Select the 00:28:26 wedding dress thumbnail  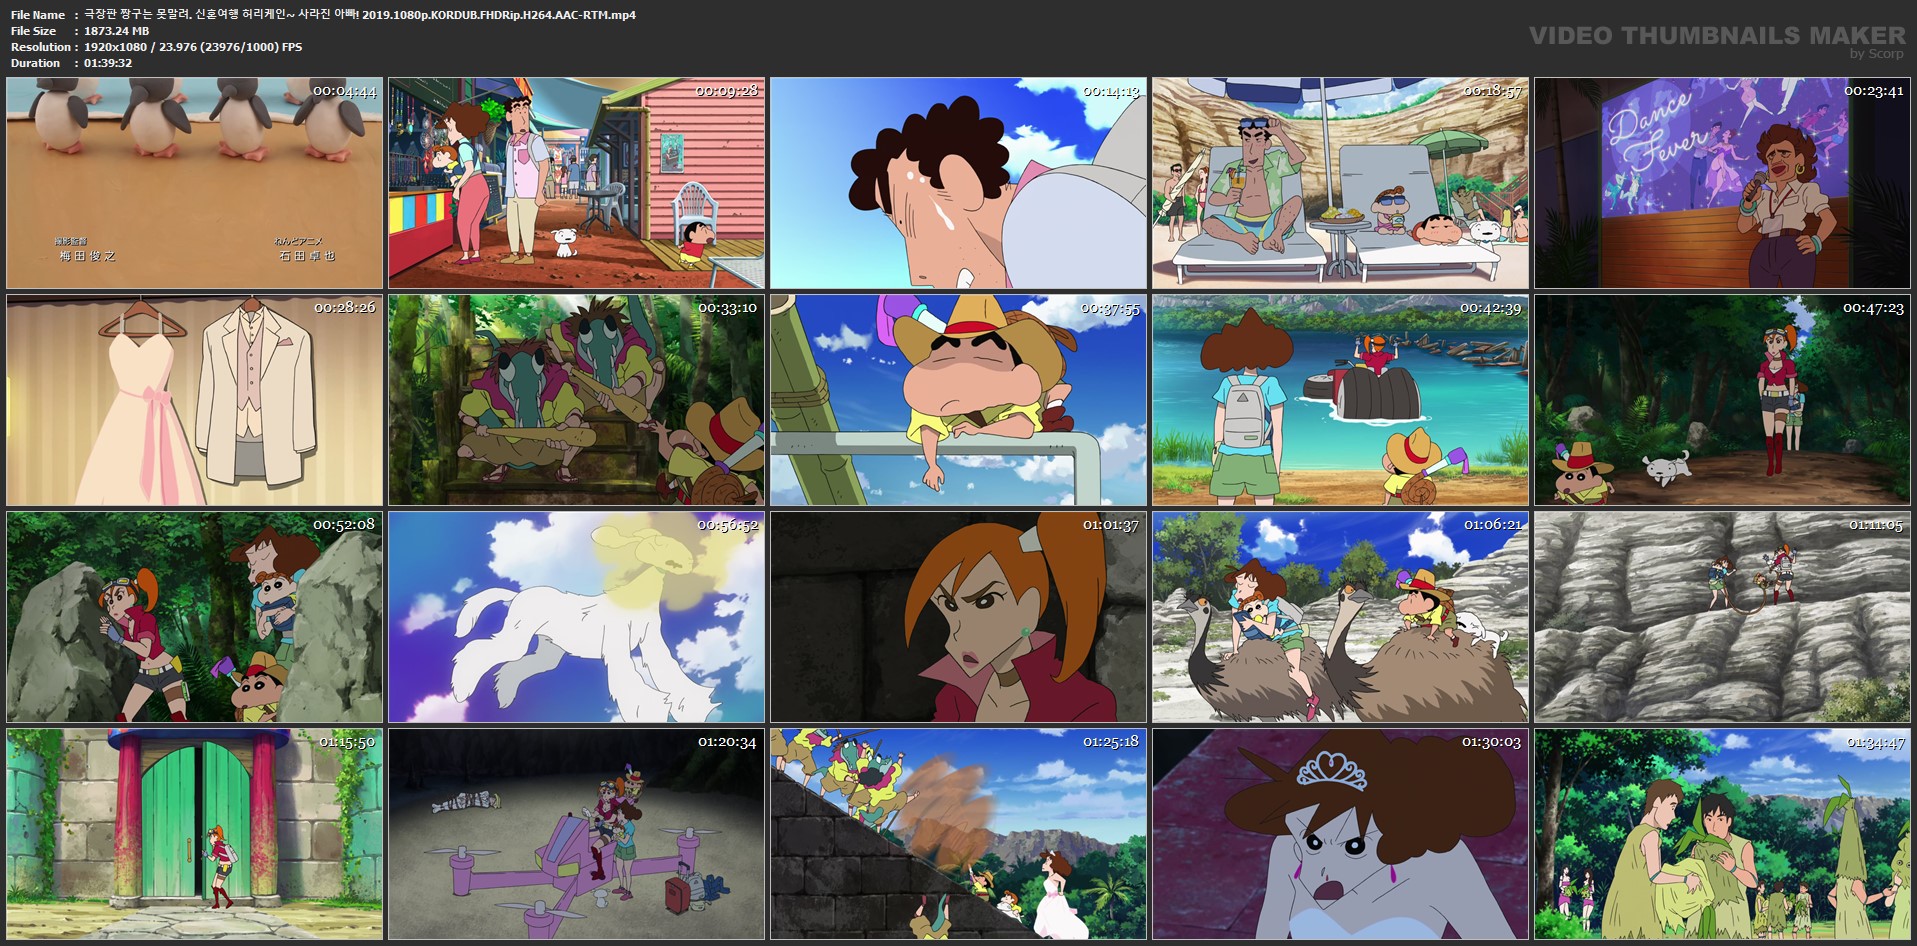(195, 400)
